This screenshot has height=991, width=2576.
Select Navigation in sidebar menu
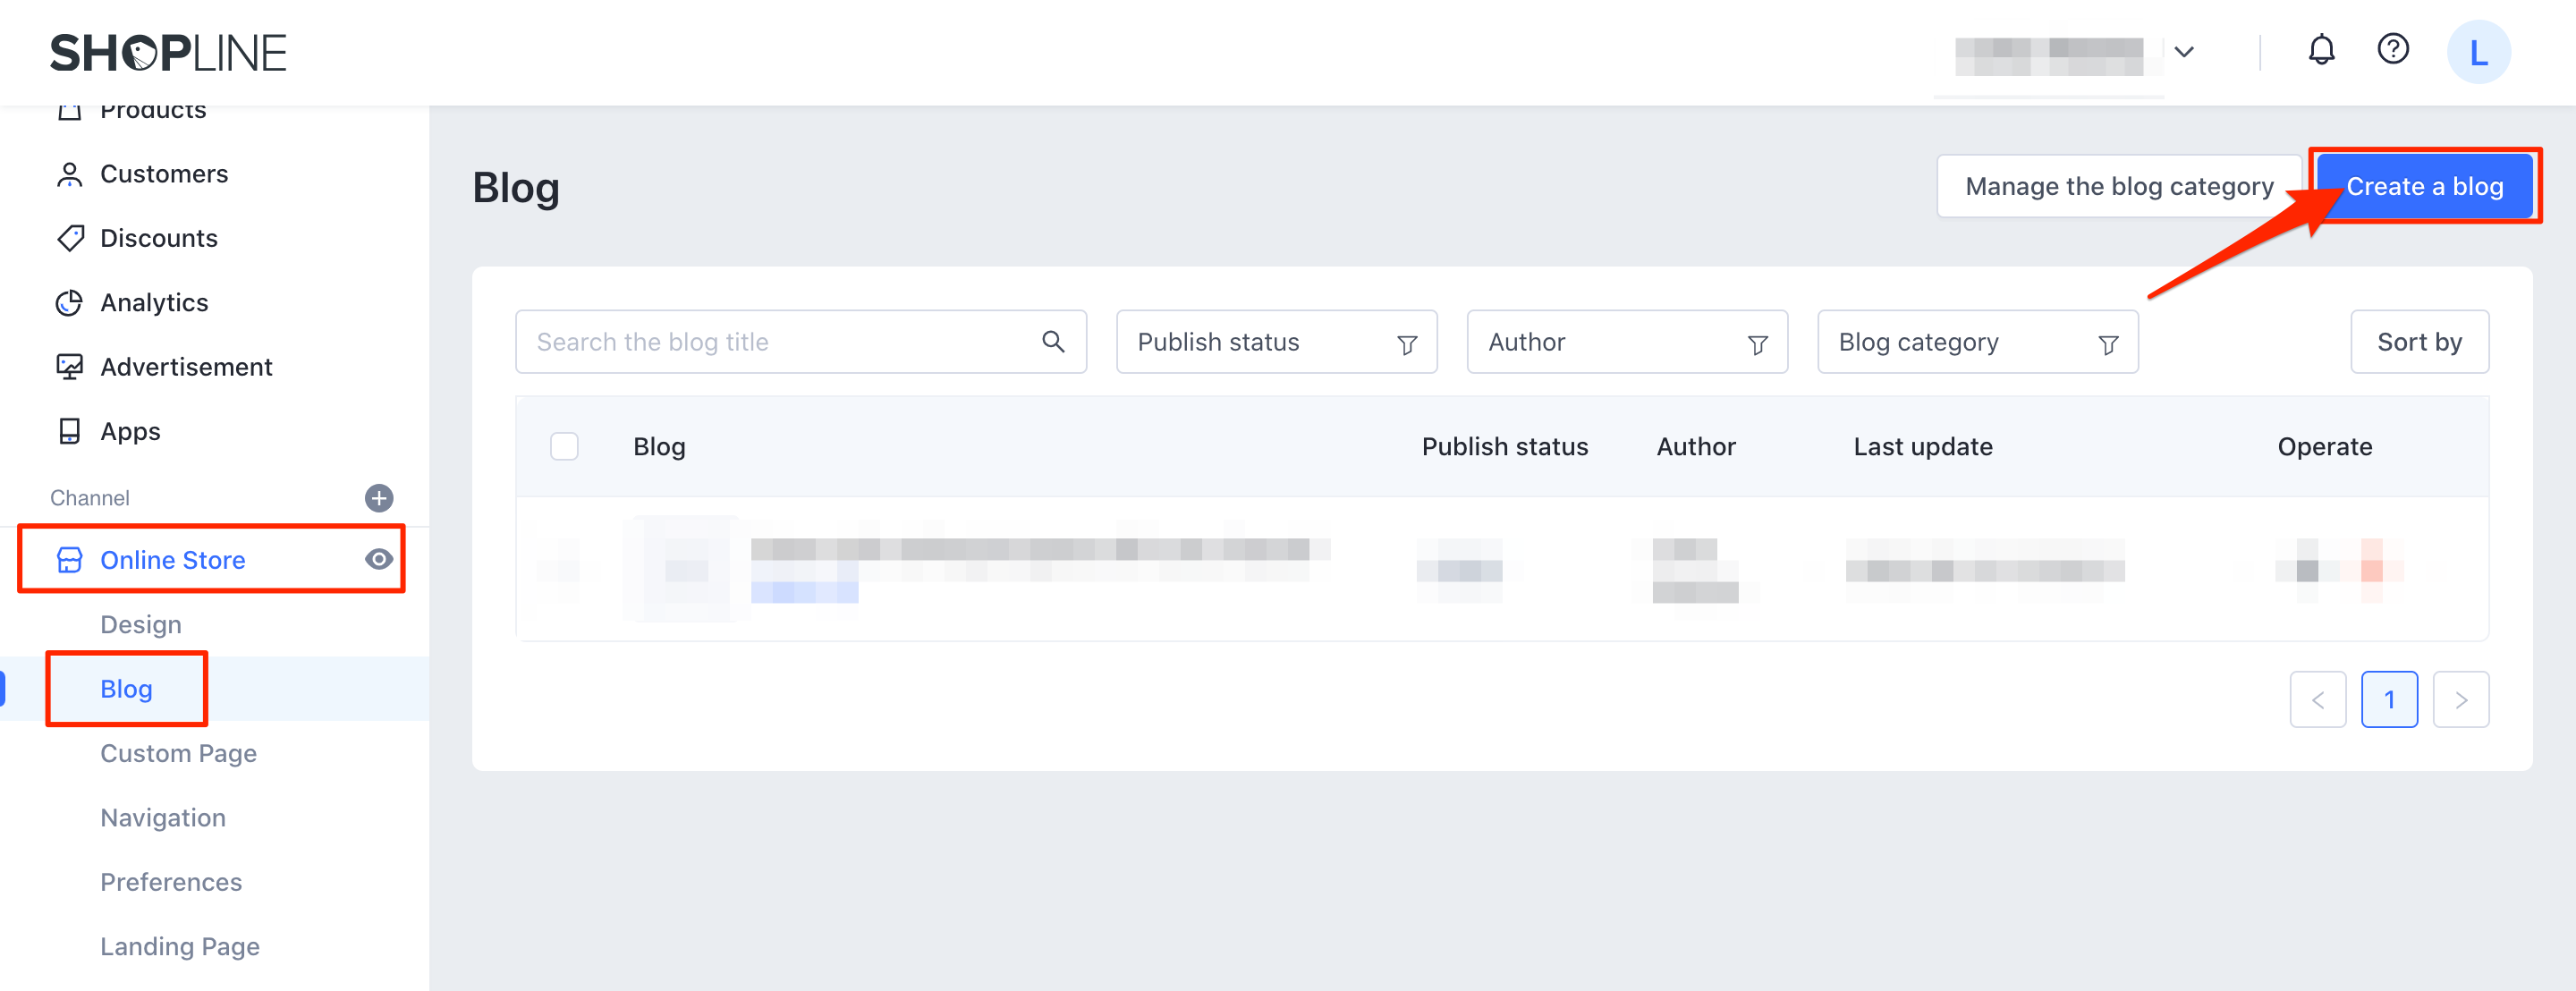pyautogui.click(x=163, y=818)
